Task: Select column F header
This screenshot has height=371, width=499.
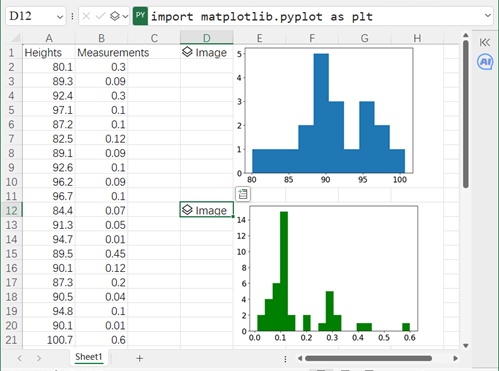Action: 312,38
